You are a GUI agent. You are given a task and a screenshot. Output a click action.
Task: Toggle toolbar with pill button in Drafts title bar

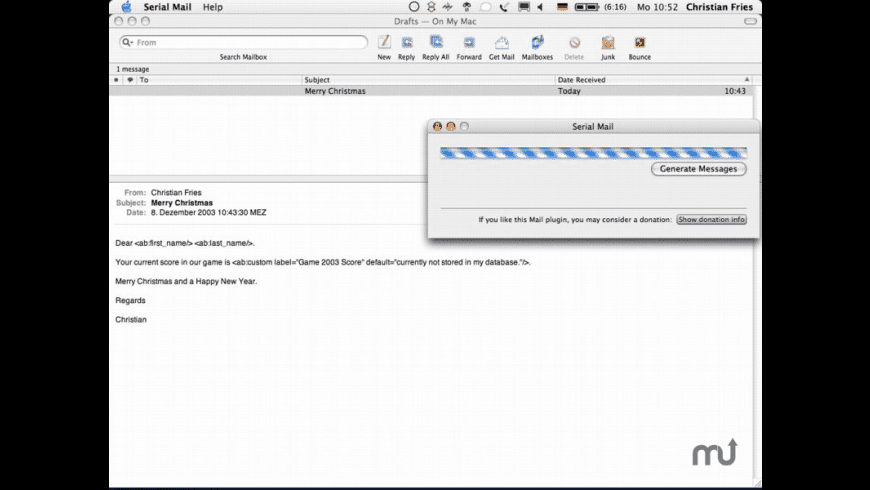(750, 21)
